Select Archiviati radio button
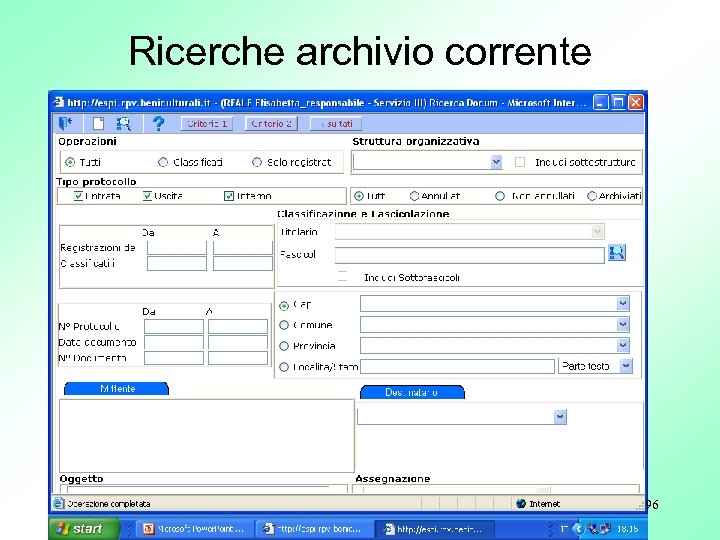 click(592, 196)
